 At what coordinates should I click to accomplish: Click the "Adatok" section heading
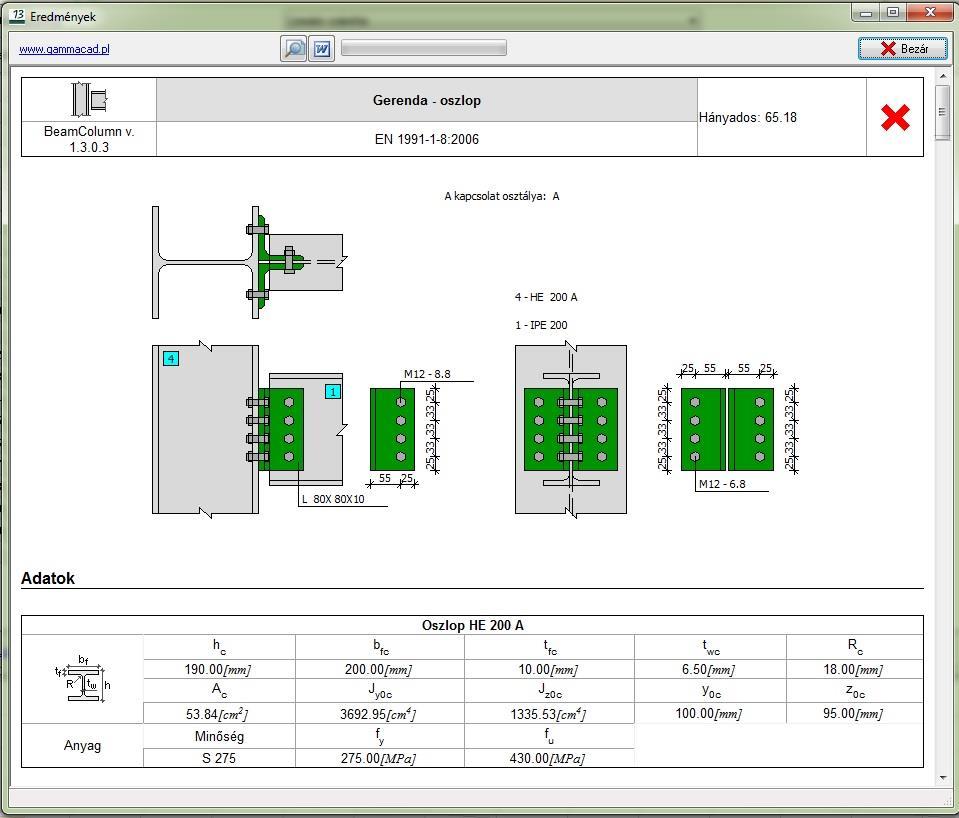click(48, 578)
